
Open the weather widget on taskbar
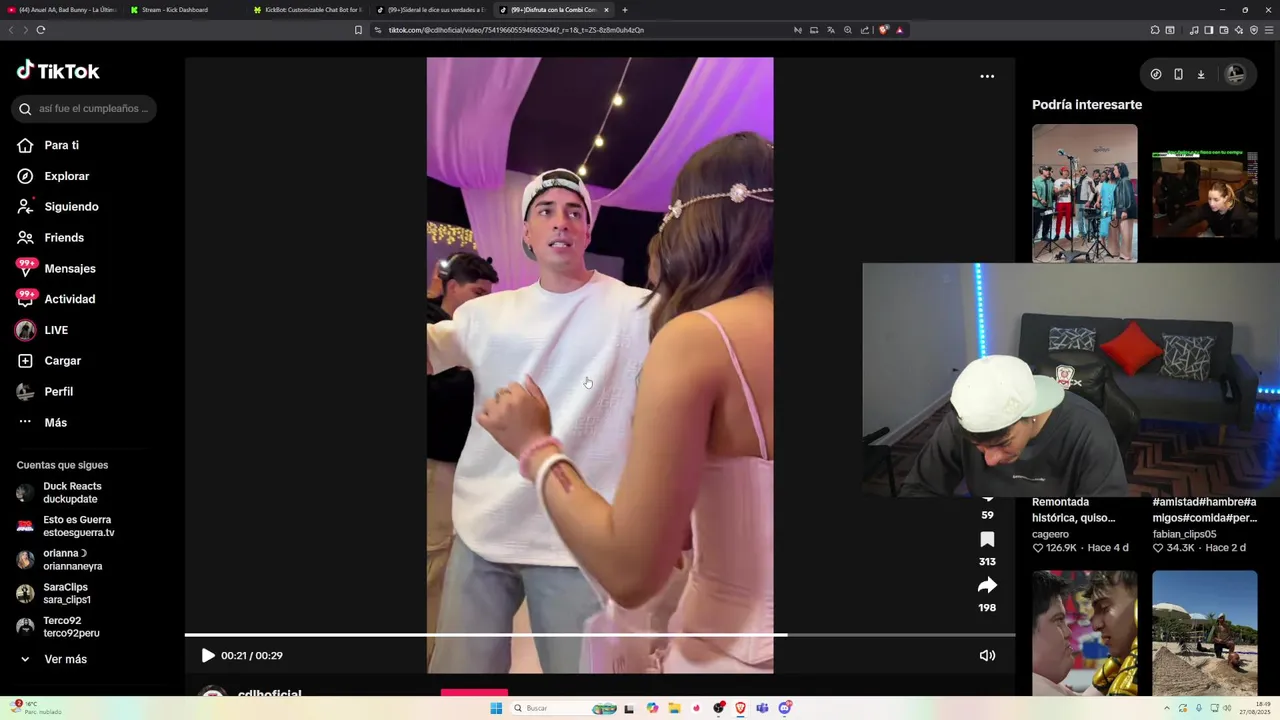[36, 708]
